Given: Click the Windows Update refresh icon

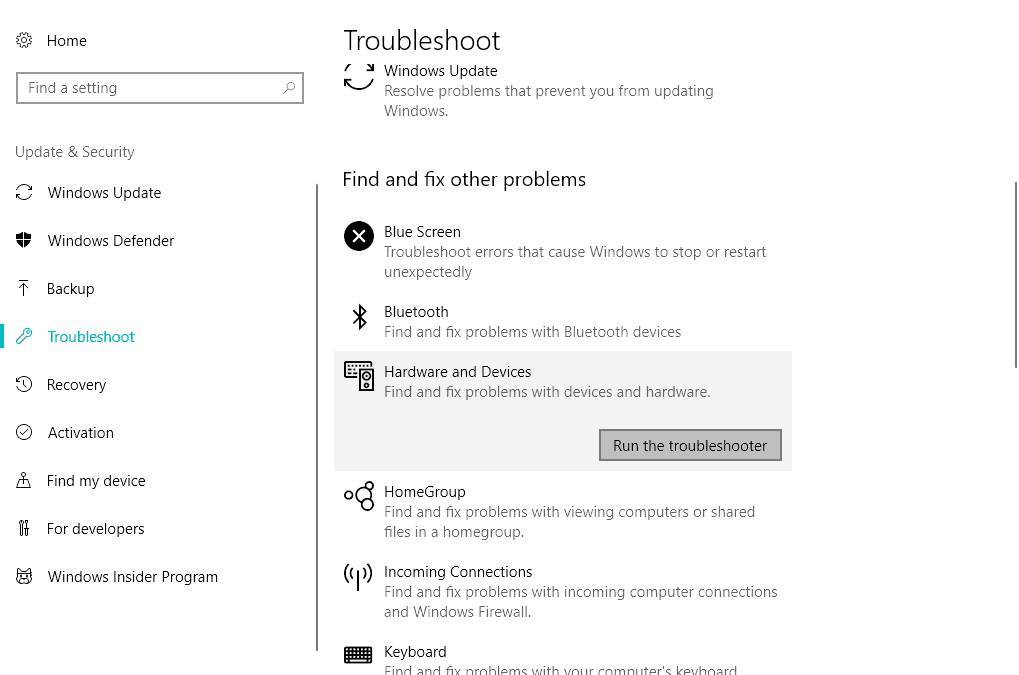Looking at the screenshot, I should pyautogui.click(x=359, y=75).
